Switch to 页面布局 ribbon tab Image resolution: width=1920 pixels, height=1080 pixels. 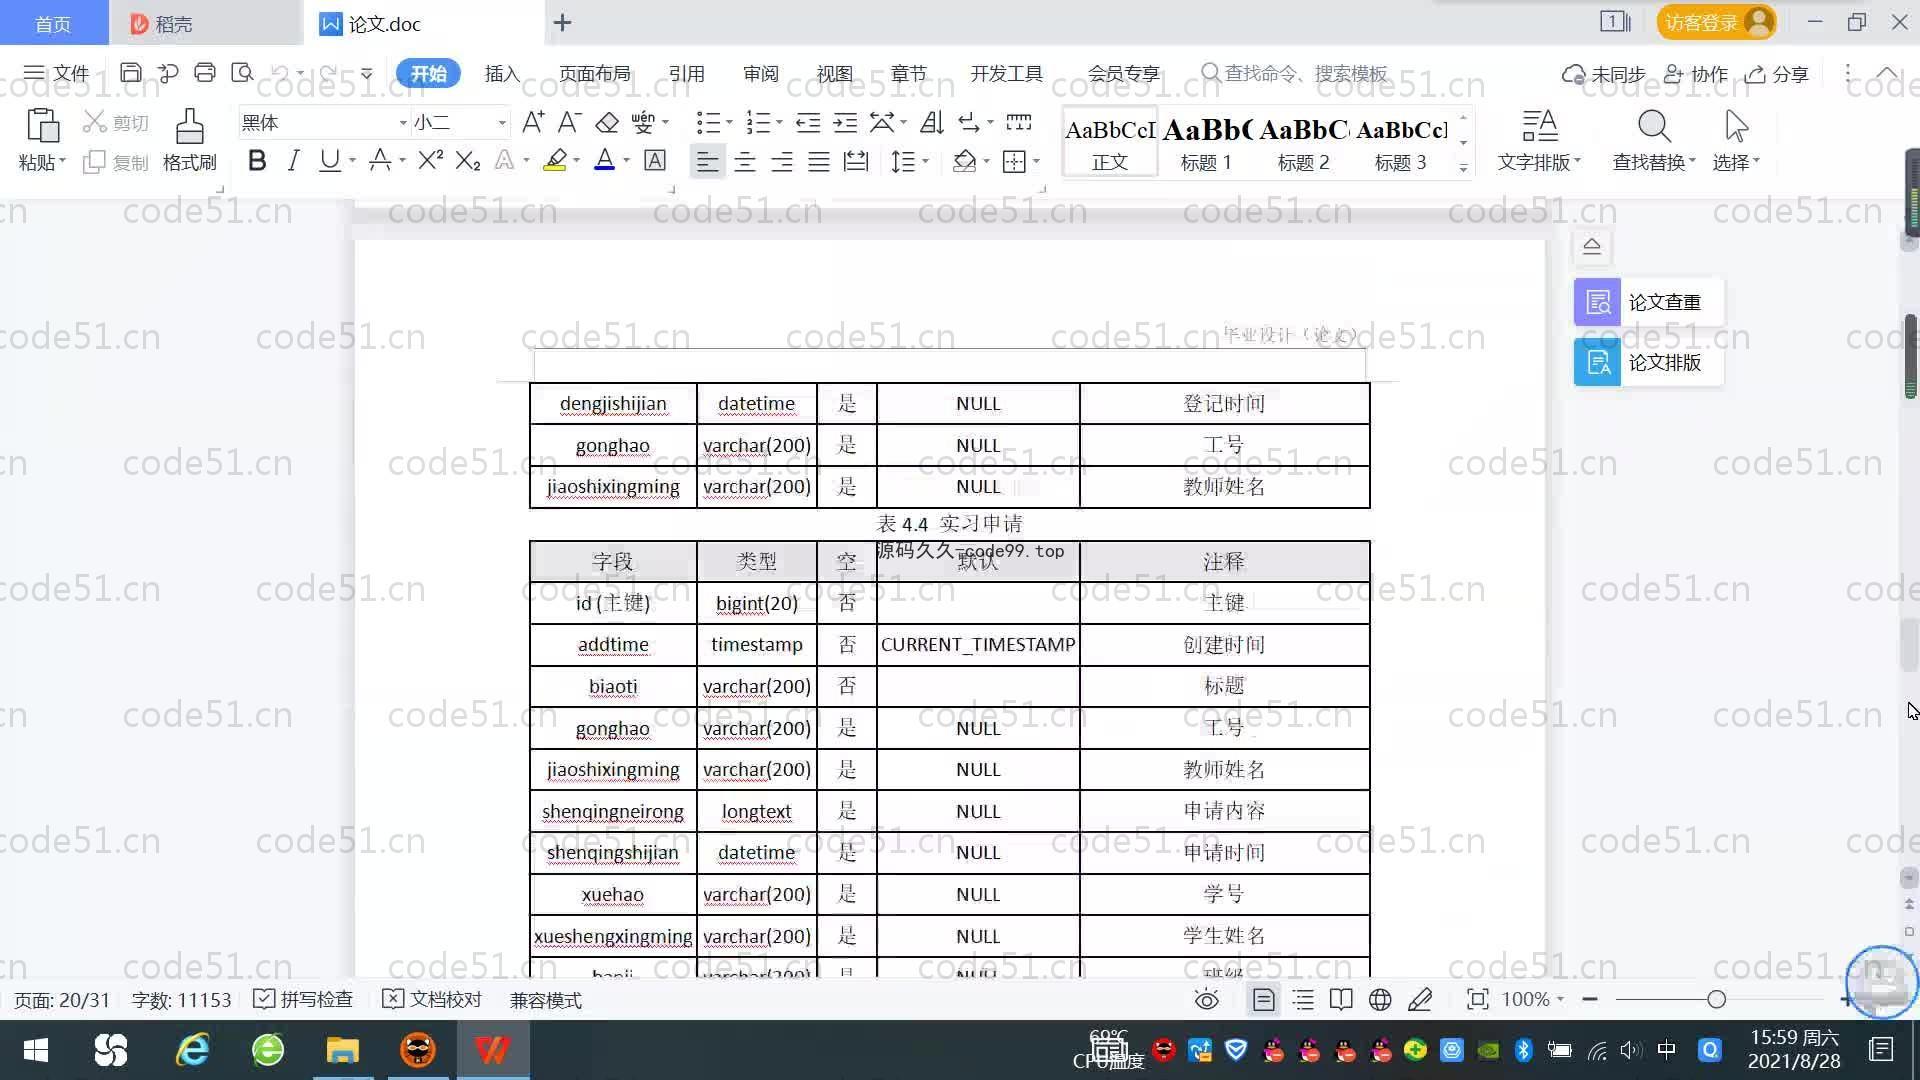point(595,73)
